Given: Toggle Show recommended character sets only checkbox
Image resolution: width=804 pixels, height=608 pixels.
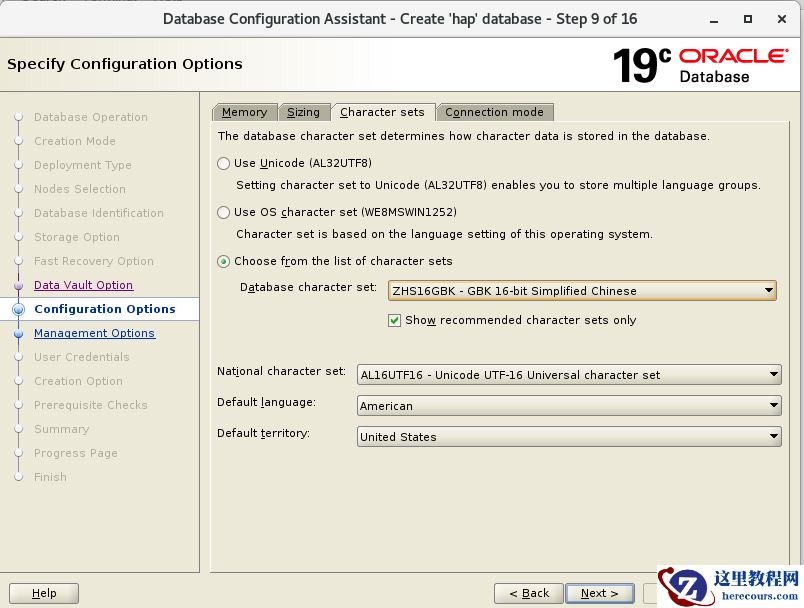Looking at the screenshot, I should click(x=394, y=320).
